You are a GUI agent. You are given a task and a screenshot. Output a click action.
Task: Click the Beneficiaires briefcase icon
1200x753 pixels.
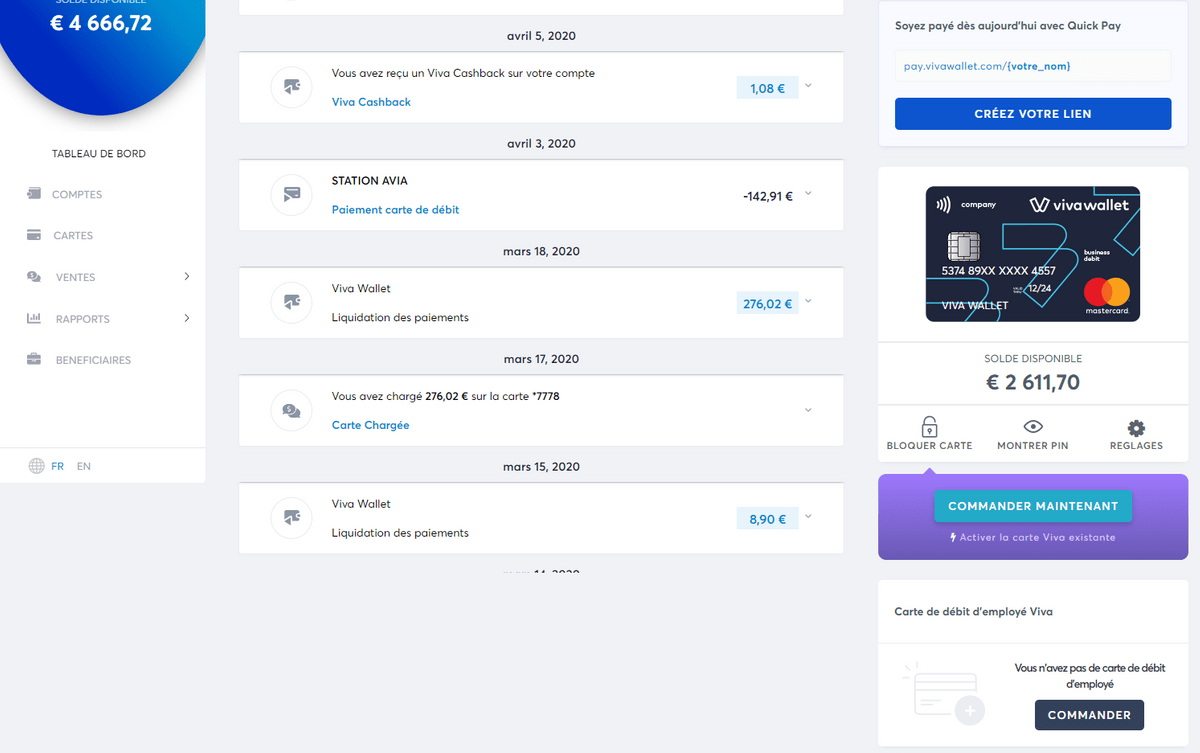pos(34,360)
